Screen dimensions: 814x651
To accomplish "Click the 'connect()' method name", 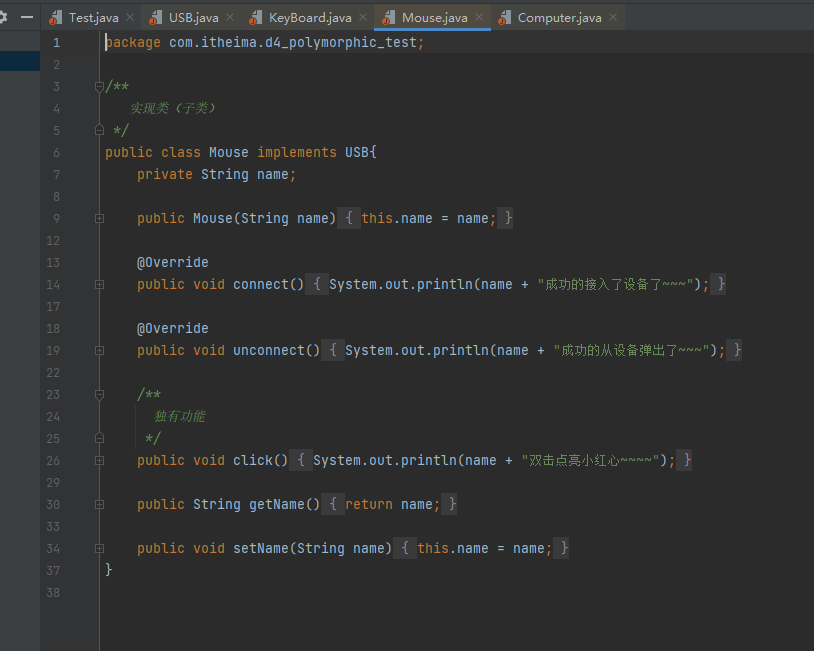I will [268, 284].
